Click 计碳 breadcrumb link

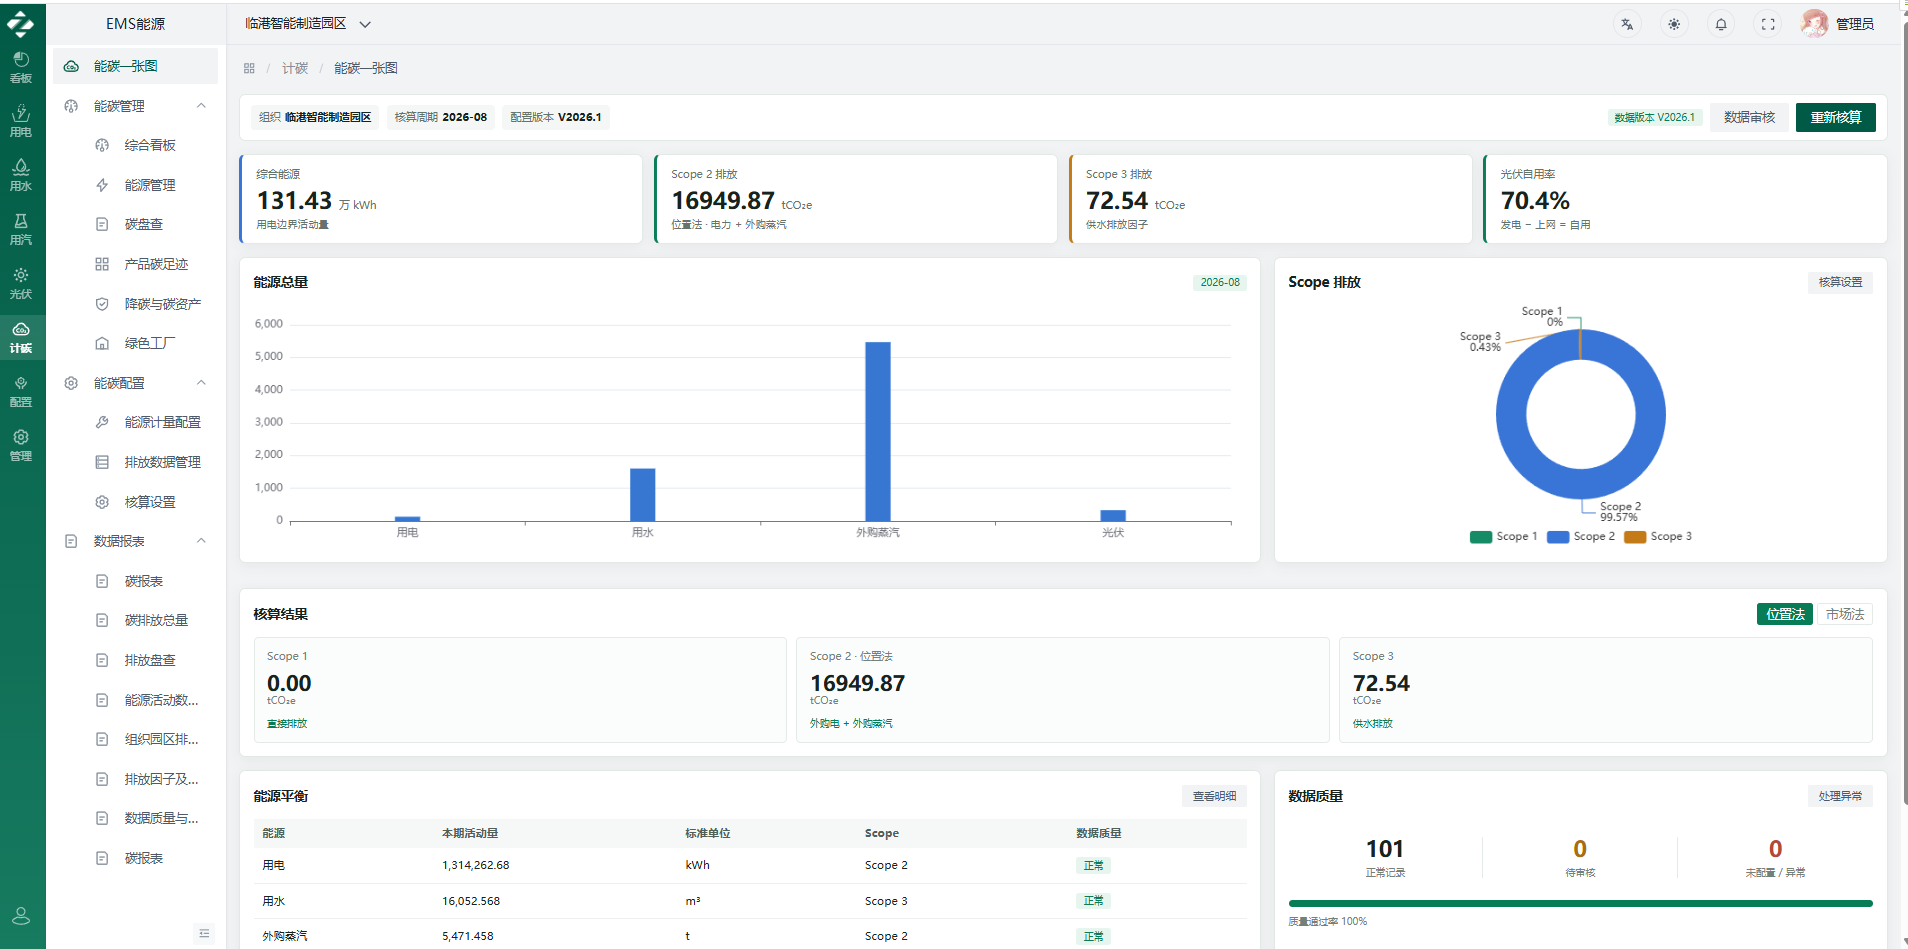[x=295, y=68]
